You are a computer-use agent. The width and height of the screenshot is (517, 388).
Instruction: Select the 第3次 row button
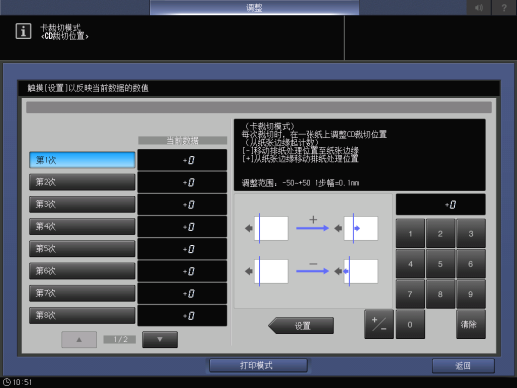tap(82, 204)
